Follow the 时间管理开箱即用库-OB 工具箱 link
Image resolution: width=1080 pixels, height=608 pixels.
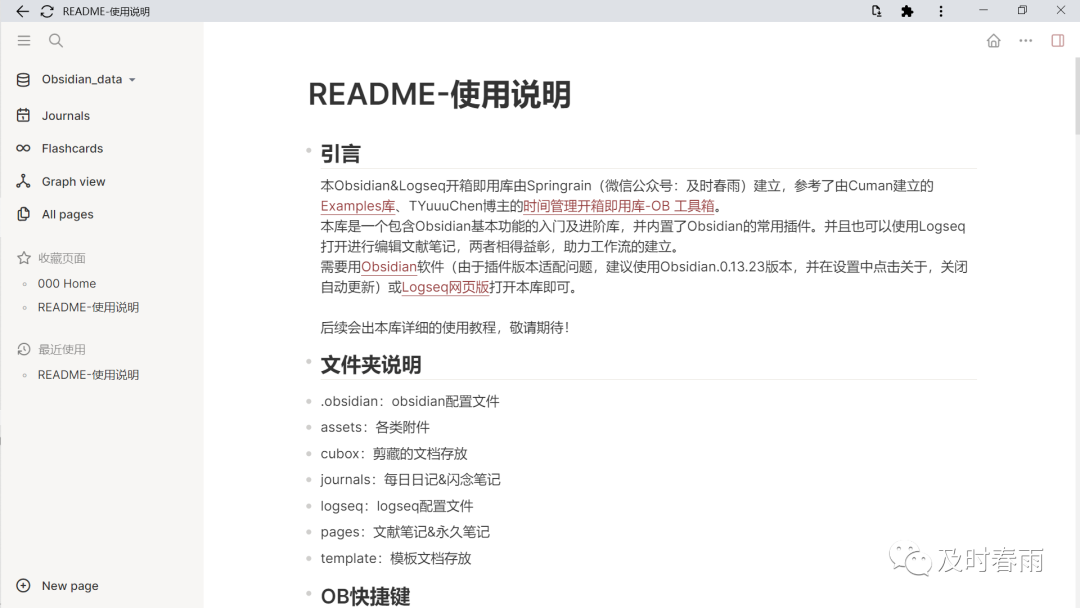point(619,206)
